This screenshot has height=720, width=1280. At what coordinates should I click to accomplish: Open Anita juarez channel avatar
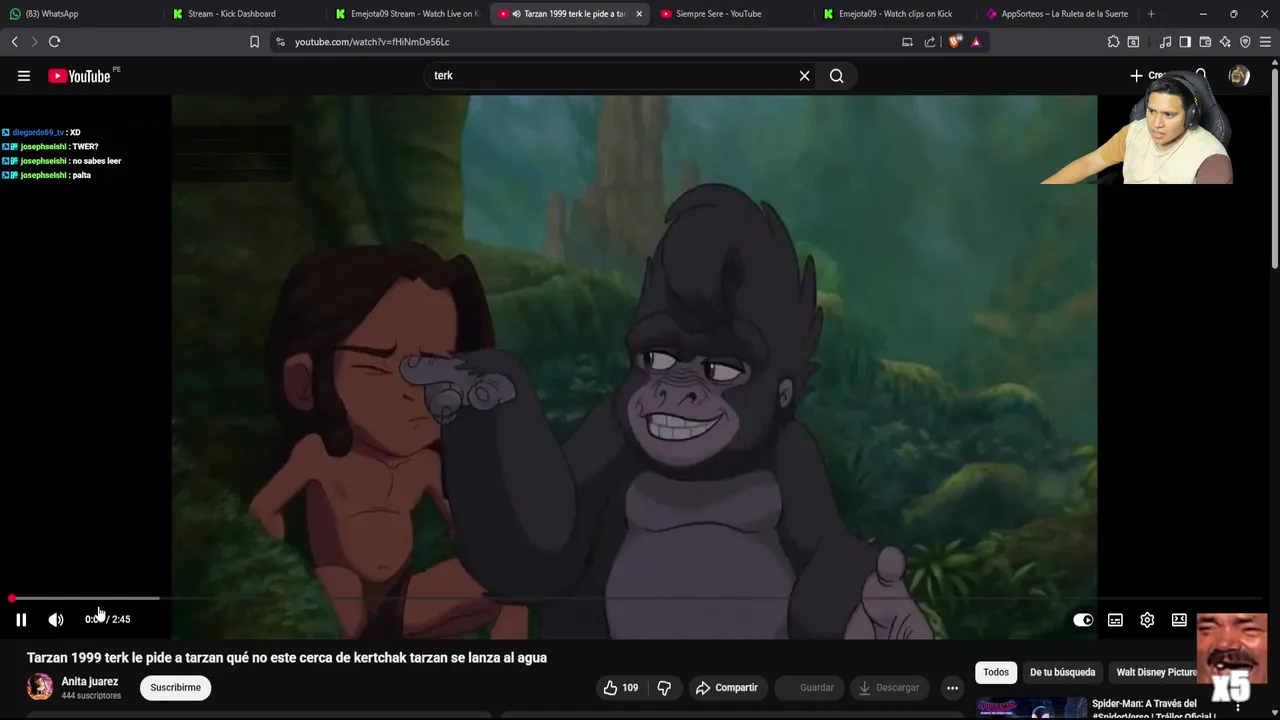40,687
